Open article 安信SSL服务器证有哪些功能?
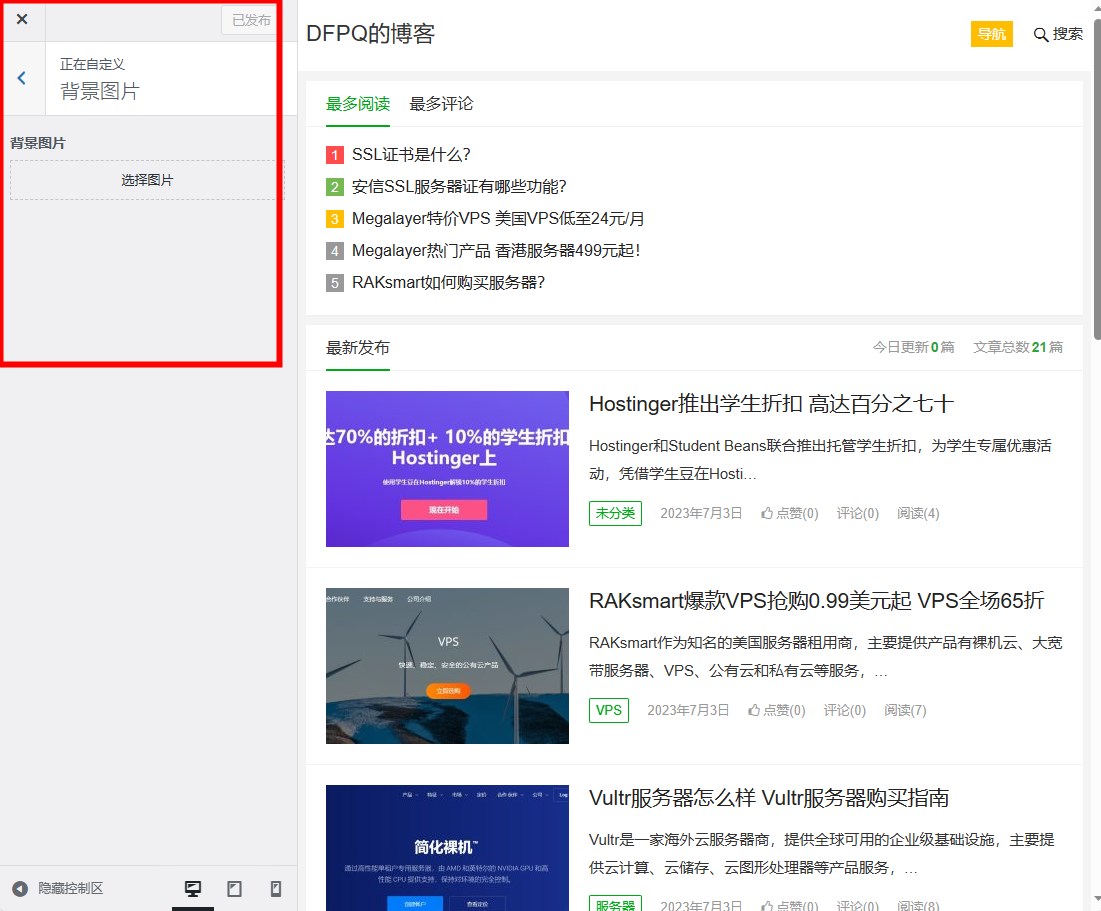The height and width of the screenshot is (911, 1101). point(459,186)
